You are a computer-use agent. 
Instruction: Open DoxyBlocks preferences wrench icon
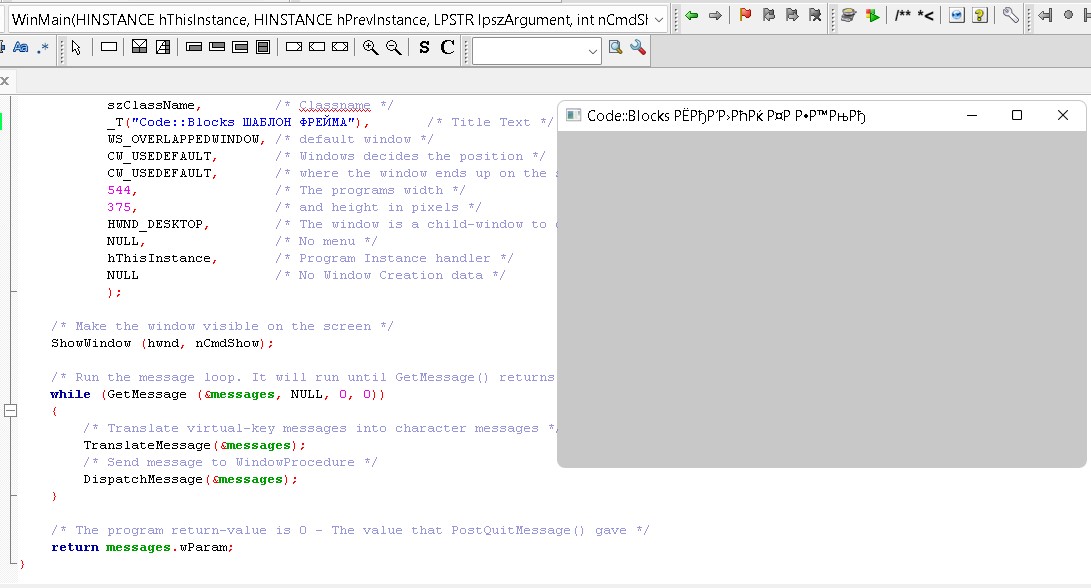click(x=1010, y=15)
